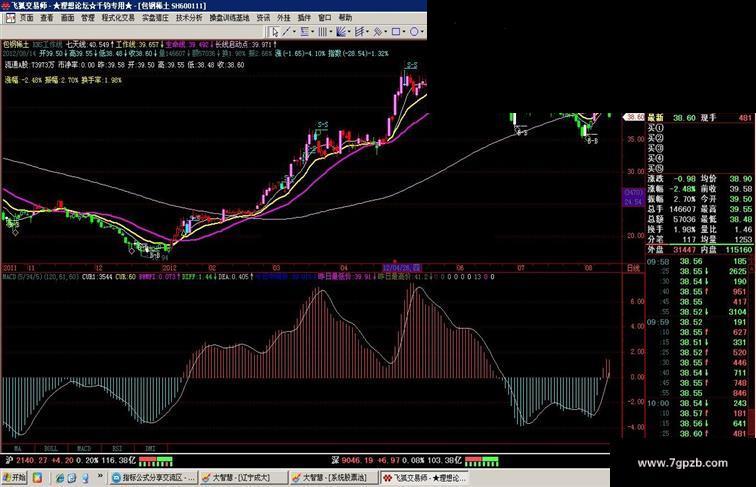Open the 画面 menu
Screen dimensions: 756x487
pyautogui.click(x=67, y=18)
